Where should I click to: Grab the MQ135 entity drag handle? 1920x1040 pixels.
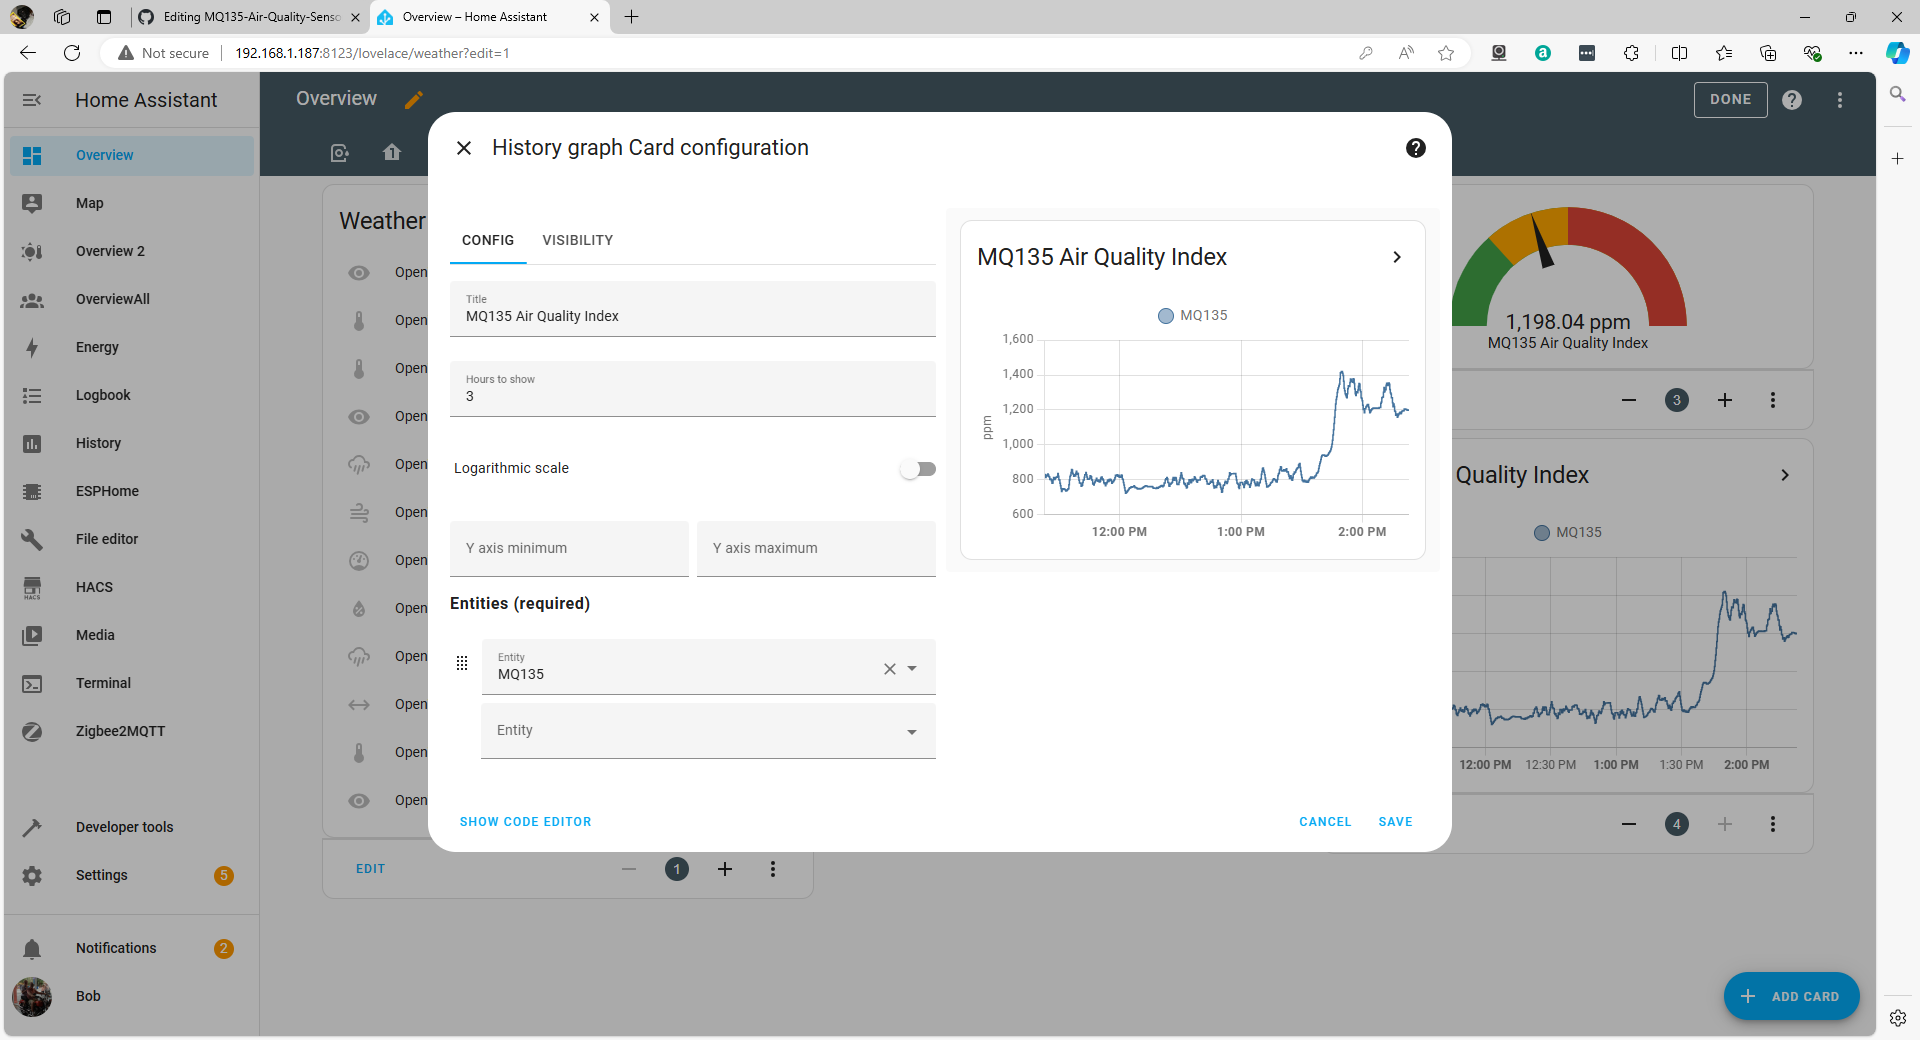pyautogui.click(x=462, y=663)
